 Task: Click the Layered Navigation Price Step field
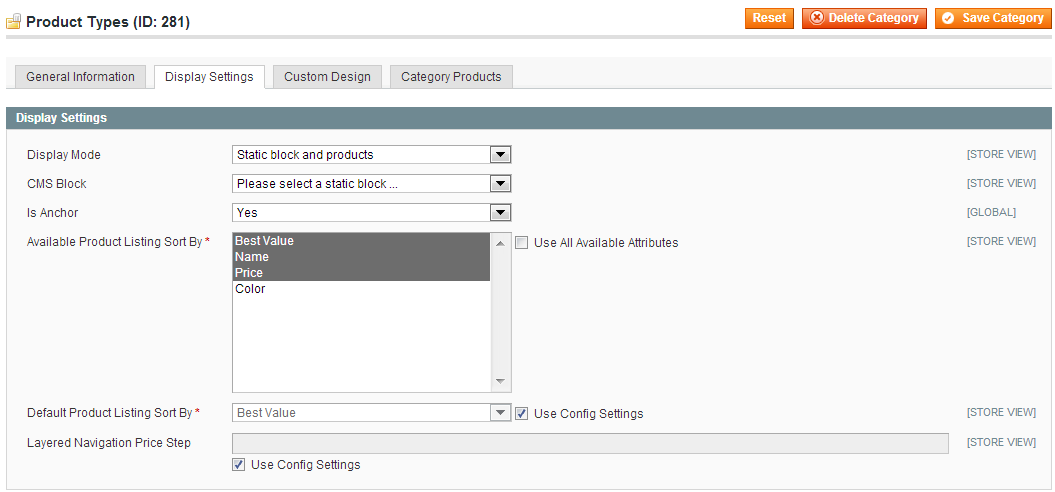[x=590, y=444]
